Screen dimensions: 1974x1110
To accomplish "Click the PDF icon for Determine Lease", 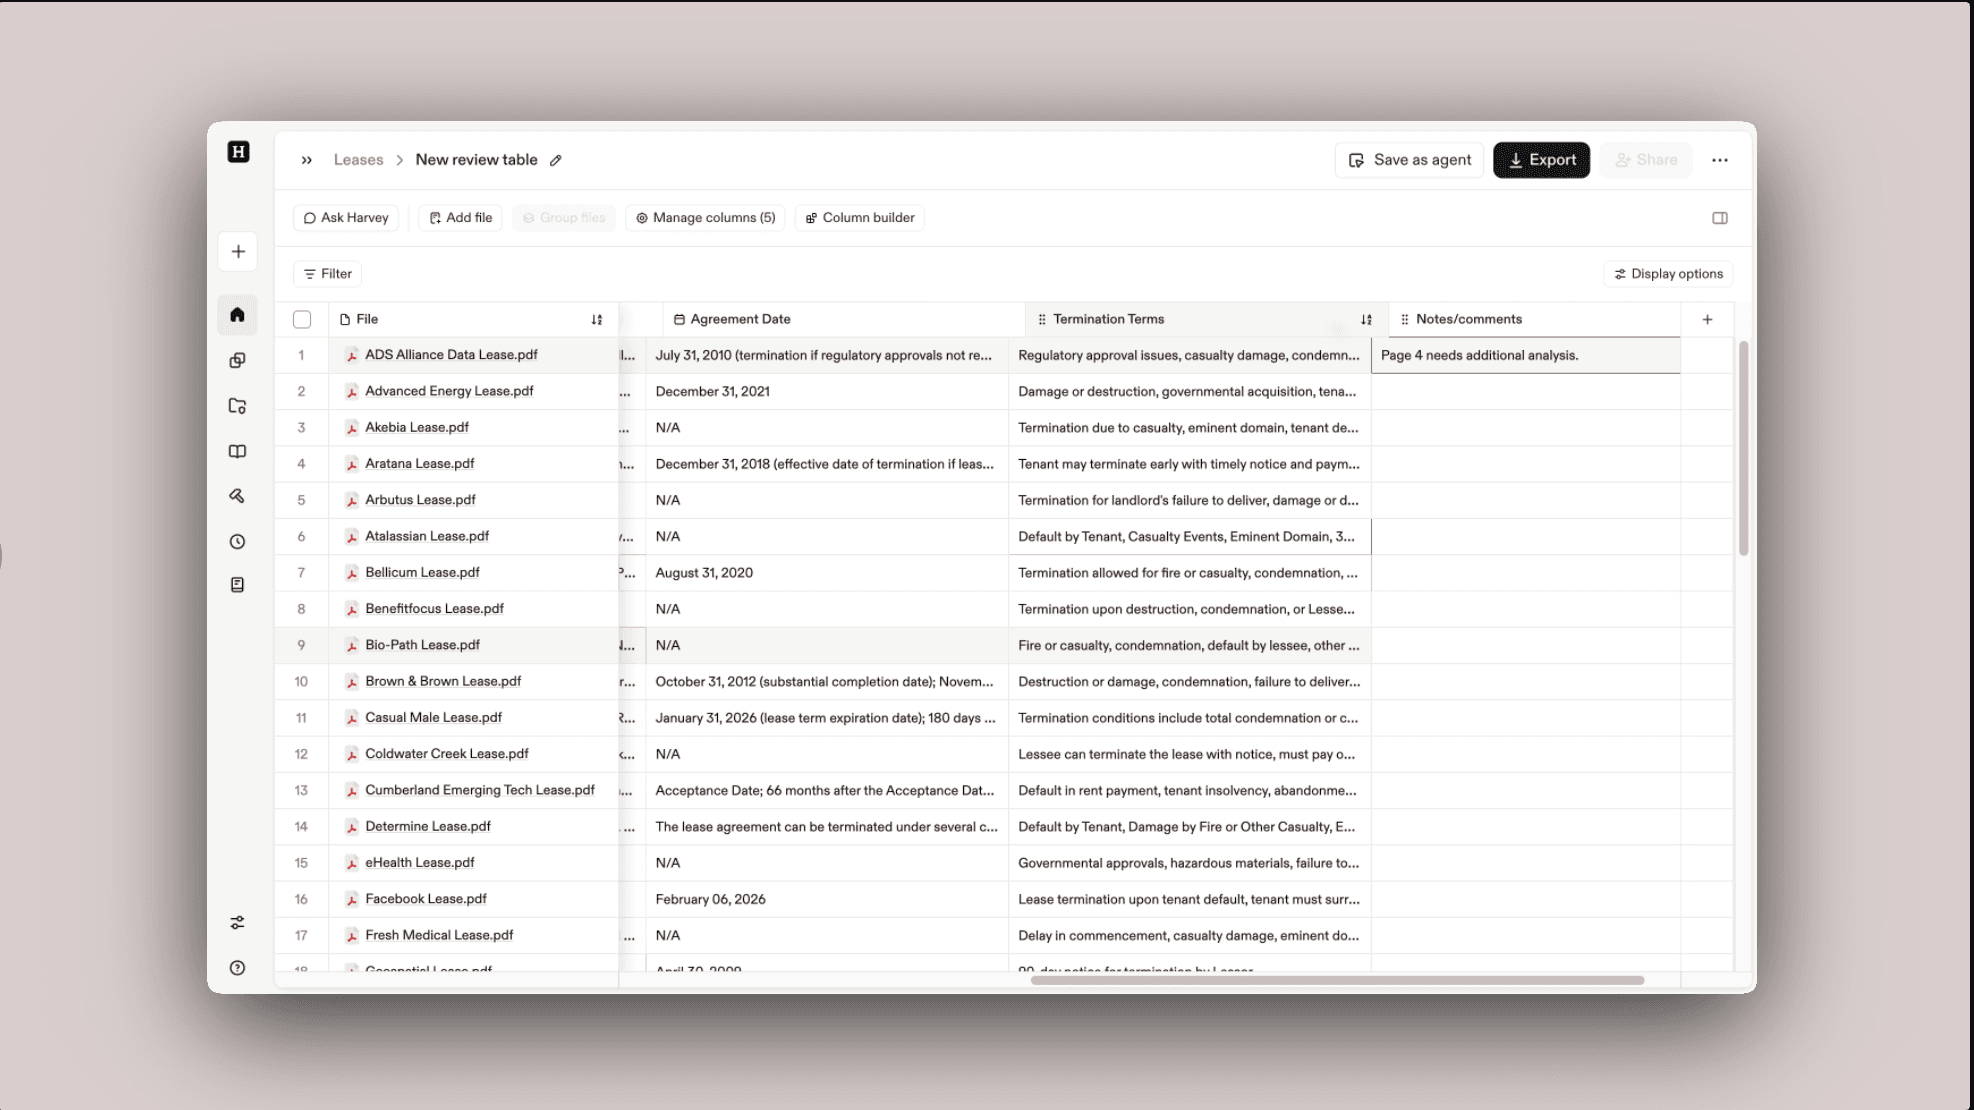I will (x=352, y=827).
